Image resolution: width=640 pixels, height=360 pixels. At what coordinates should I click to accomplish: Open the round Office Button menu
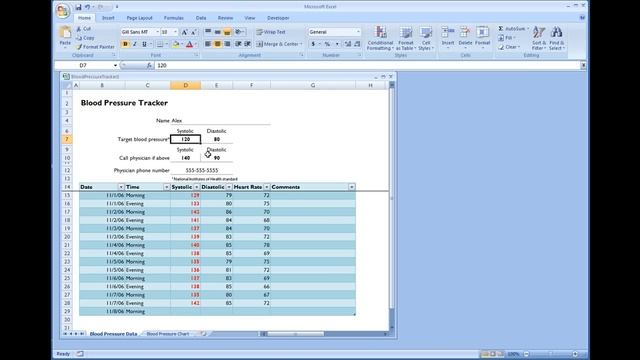[x=63, y=11]
